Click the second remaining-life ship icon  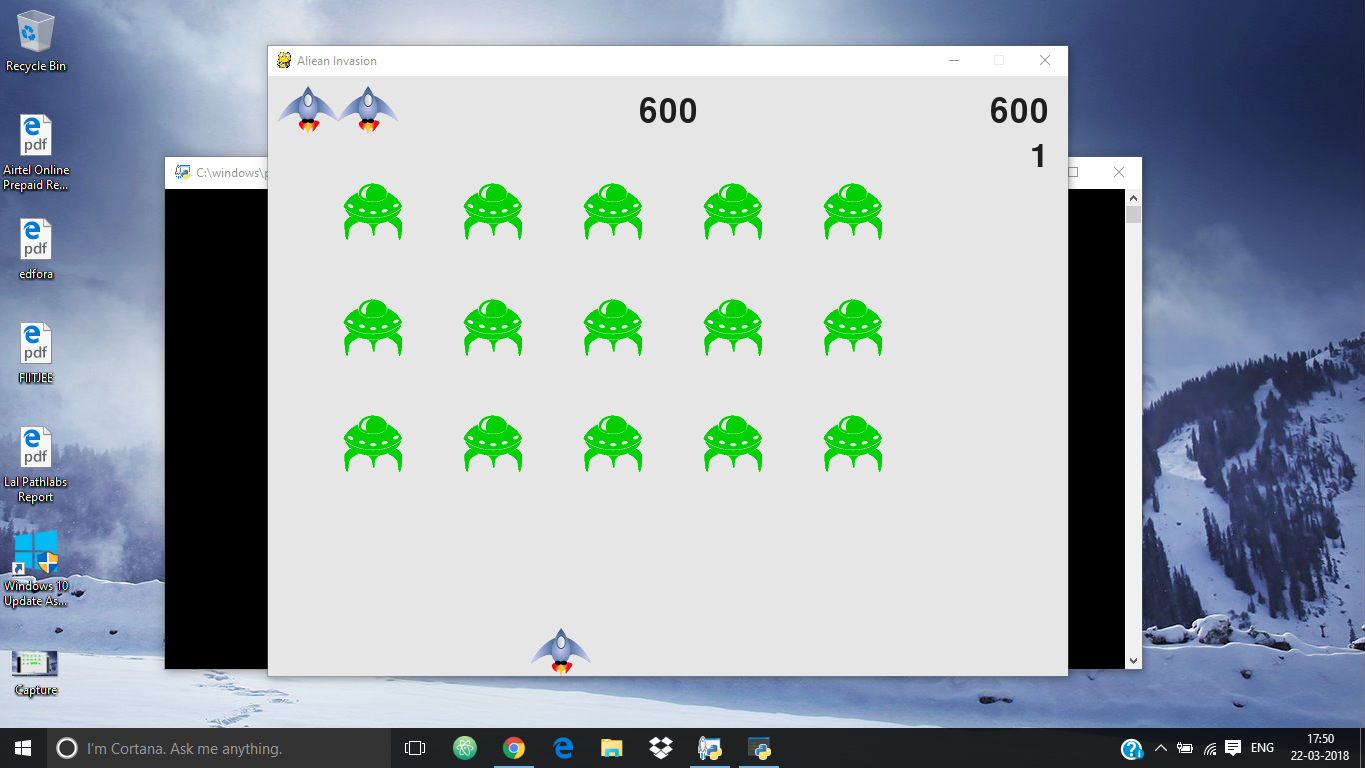(x=368, y=110)
